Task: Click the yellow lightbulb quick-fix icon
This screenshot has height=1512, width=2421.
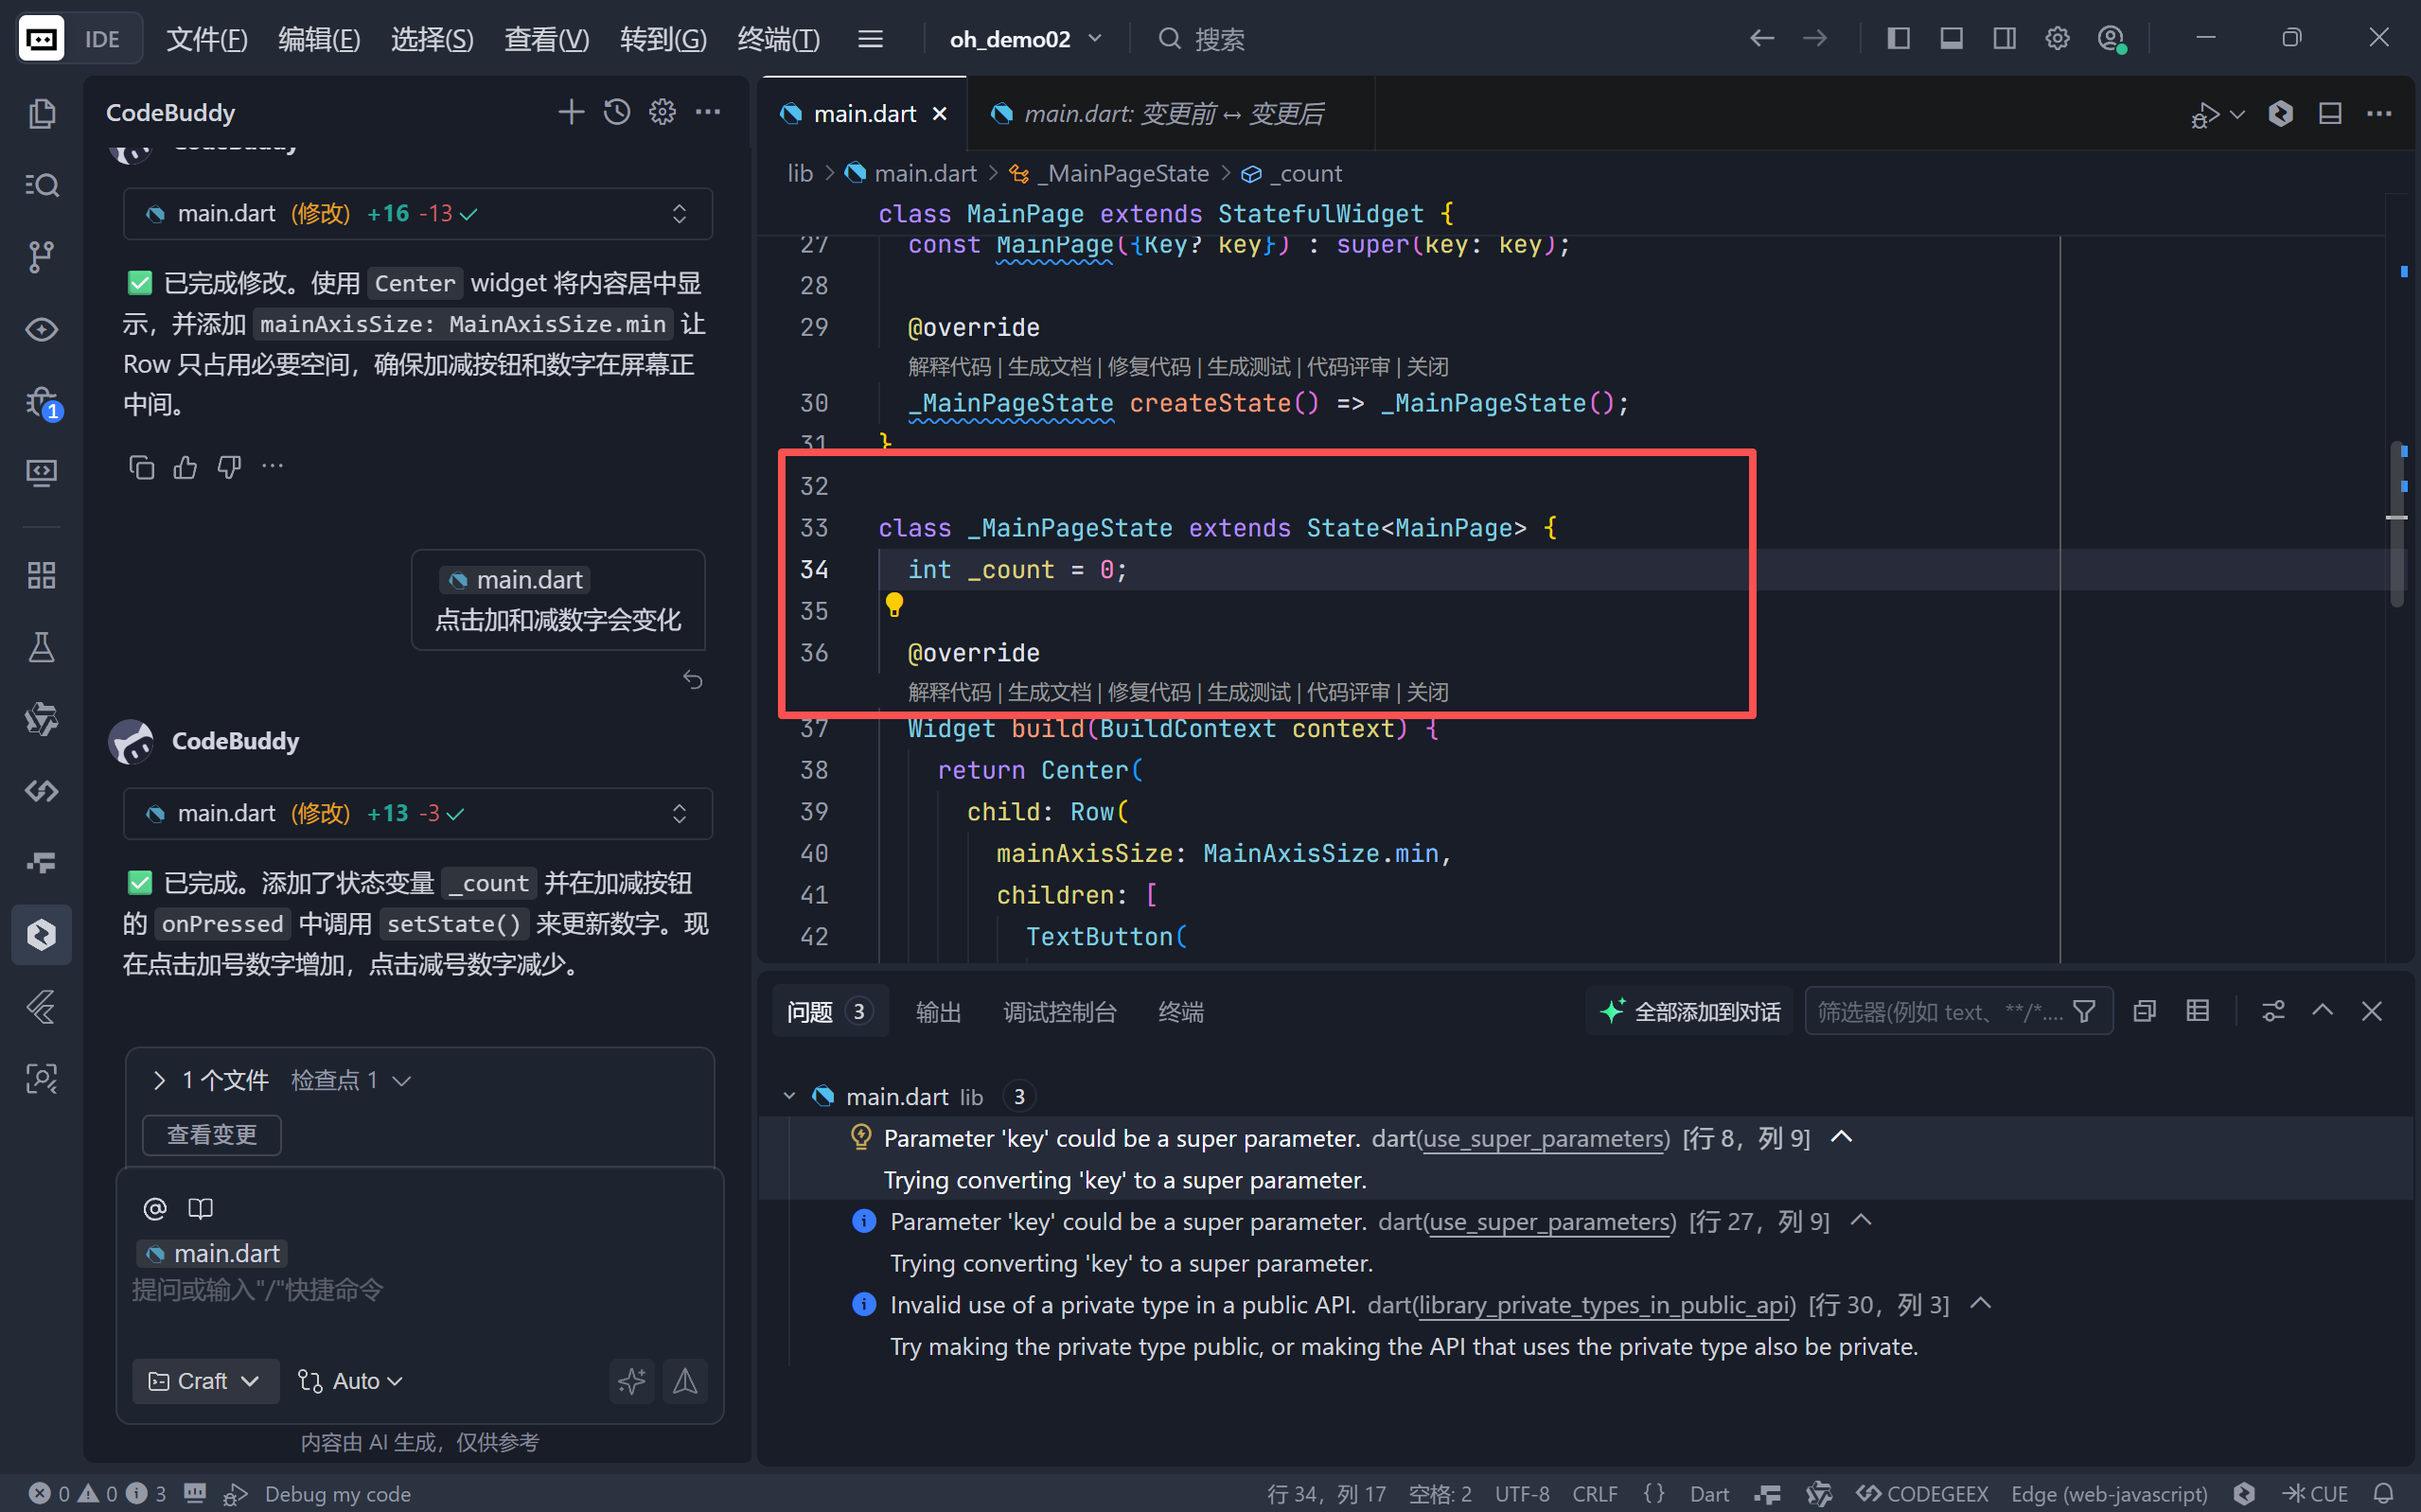Action: coord(894,604)
